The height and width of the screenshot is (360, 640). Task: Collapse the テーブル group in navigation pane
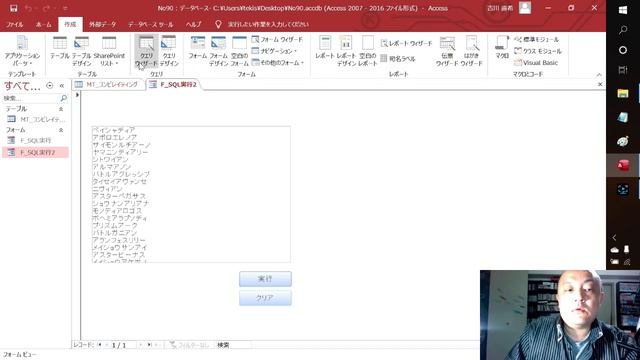tap(61, 109)
